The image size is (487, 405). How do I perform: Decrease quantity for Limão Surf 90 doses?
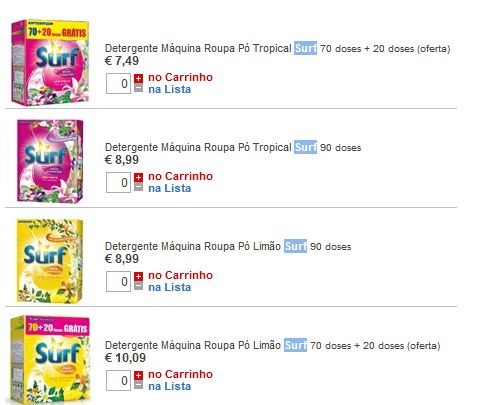click(x=138, y=286)
